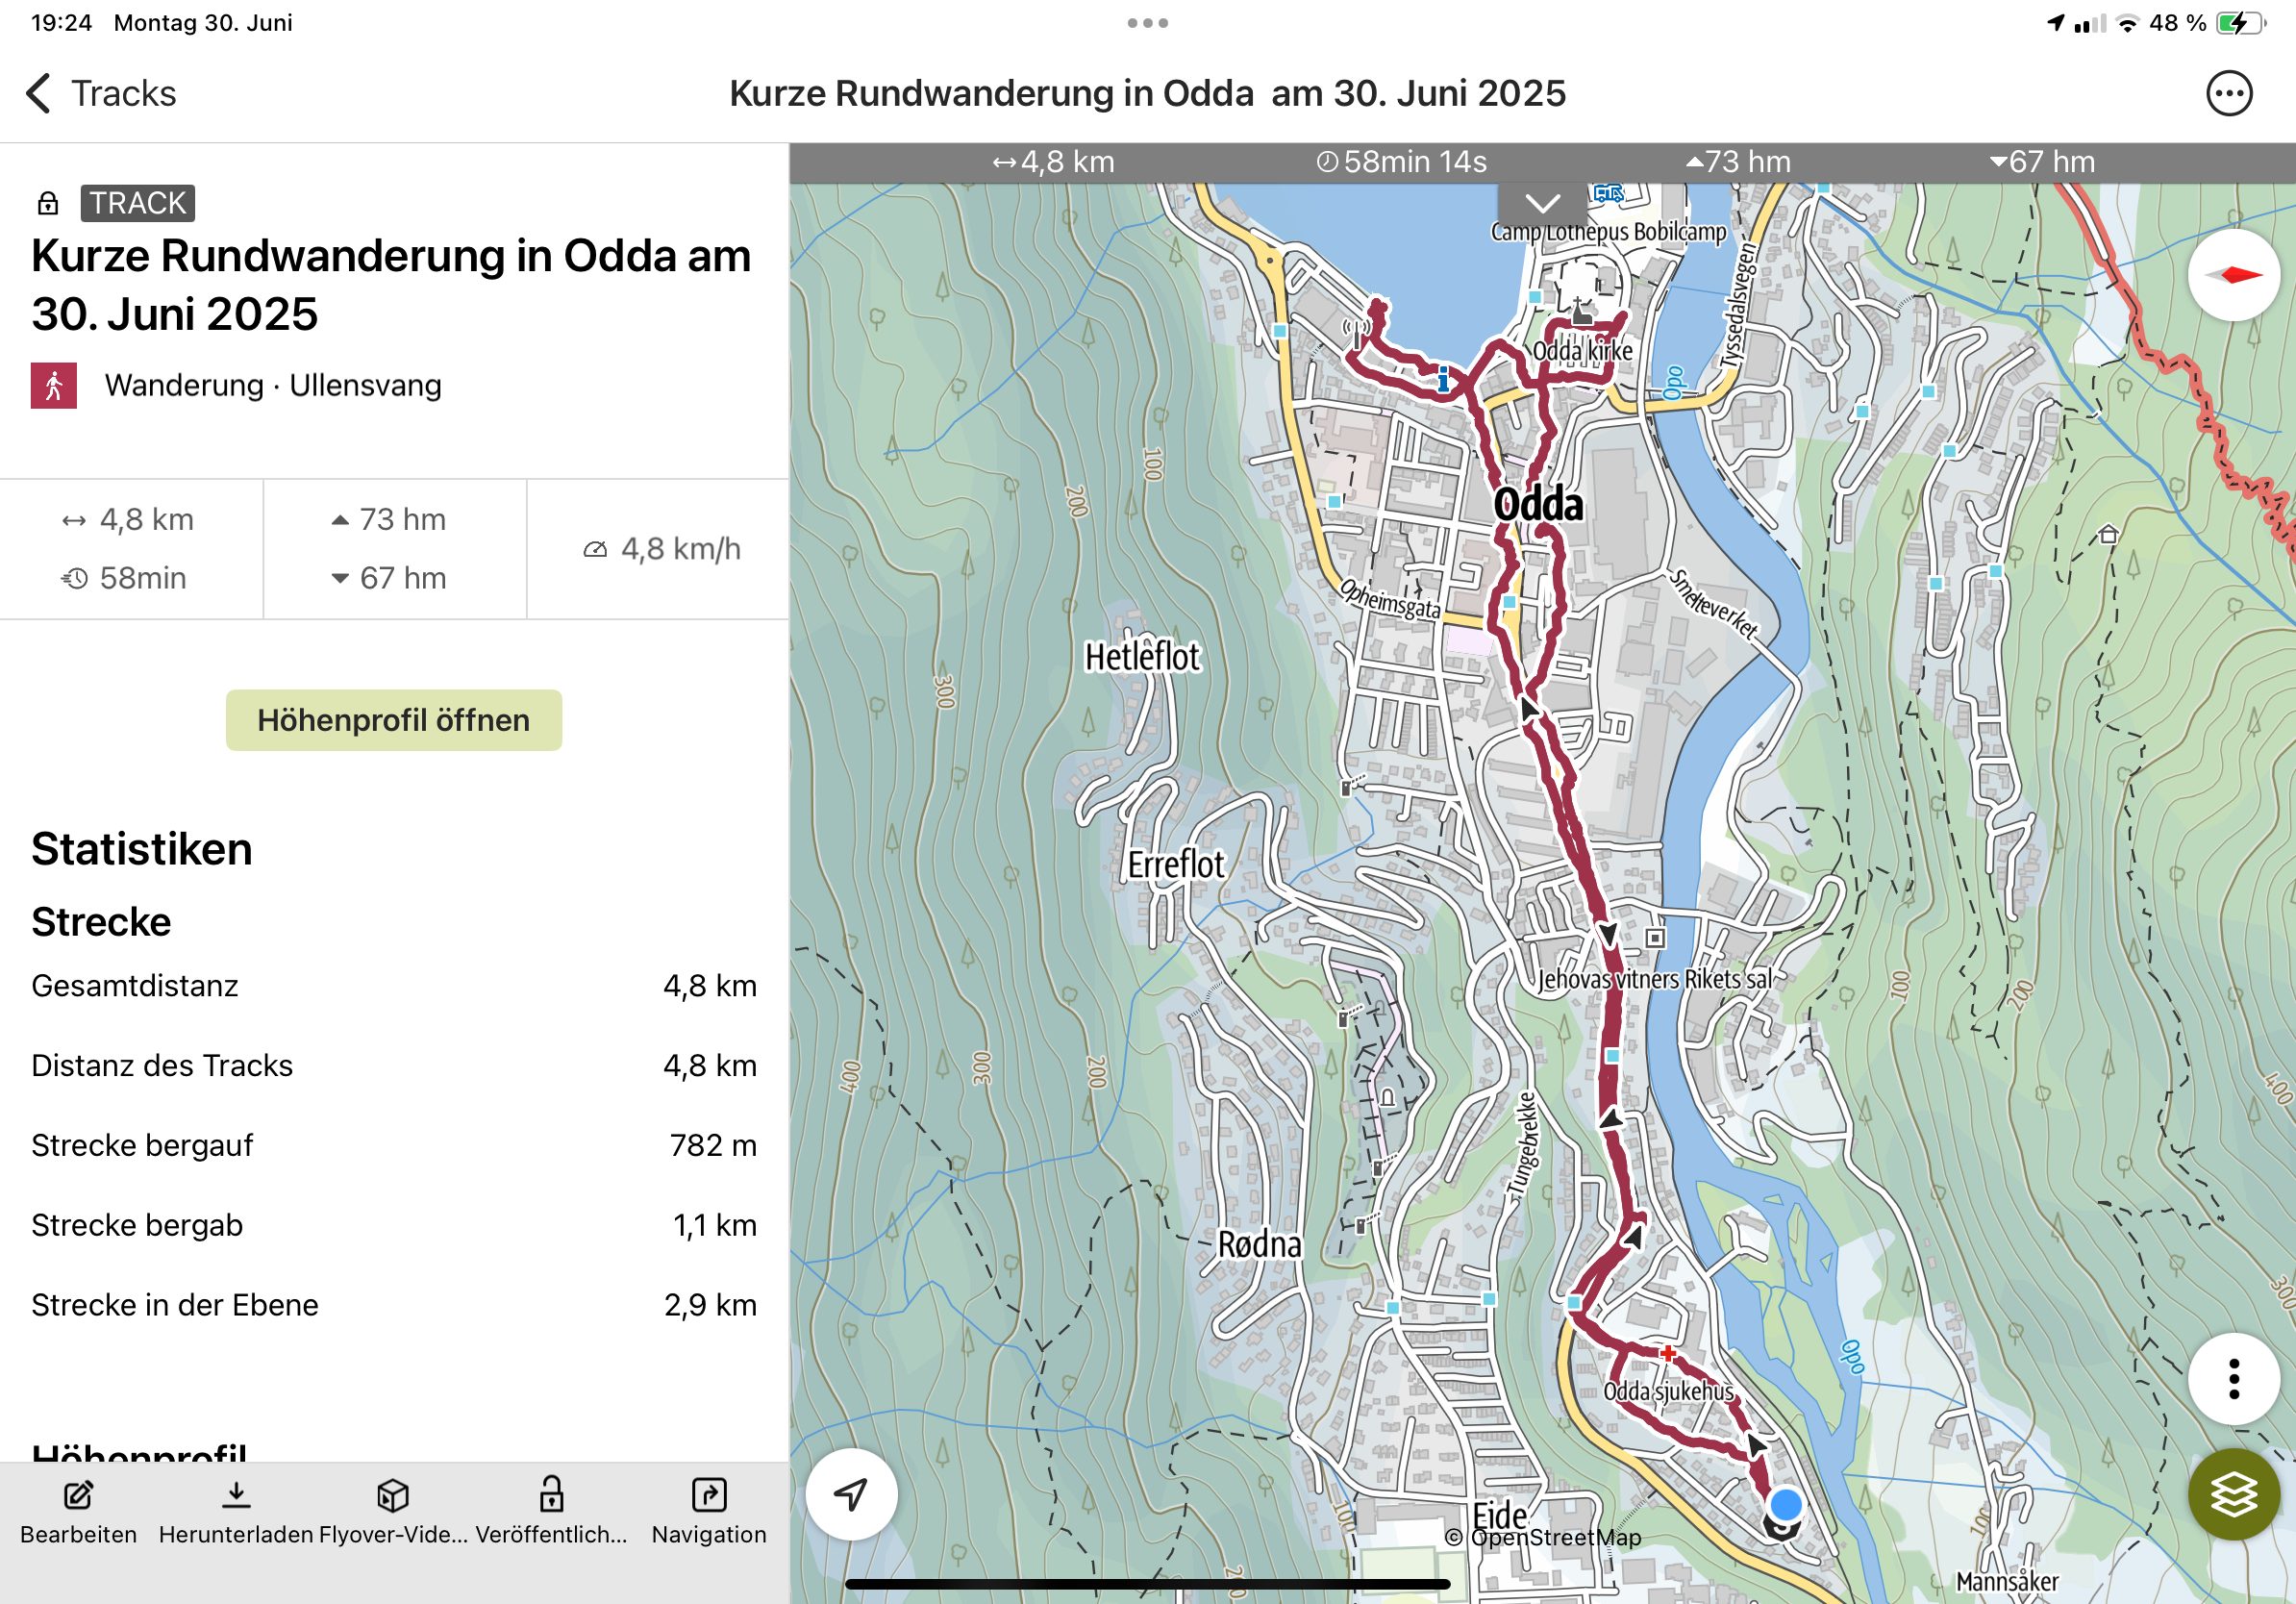The height and width of the screenshot is (1604, 2296).
Task: Open OpenStreetMap attribution link
Action: click(1542, 1537)
